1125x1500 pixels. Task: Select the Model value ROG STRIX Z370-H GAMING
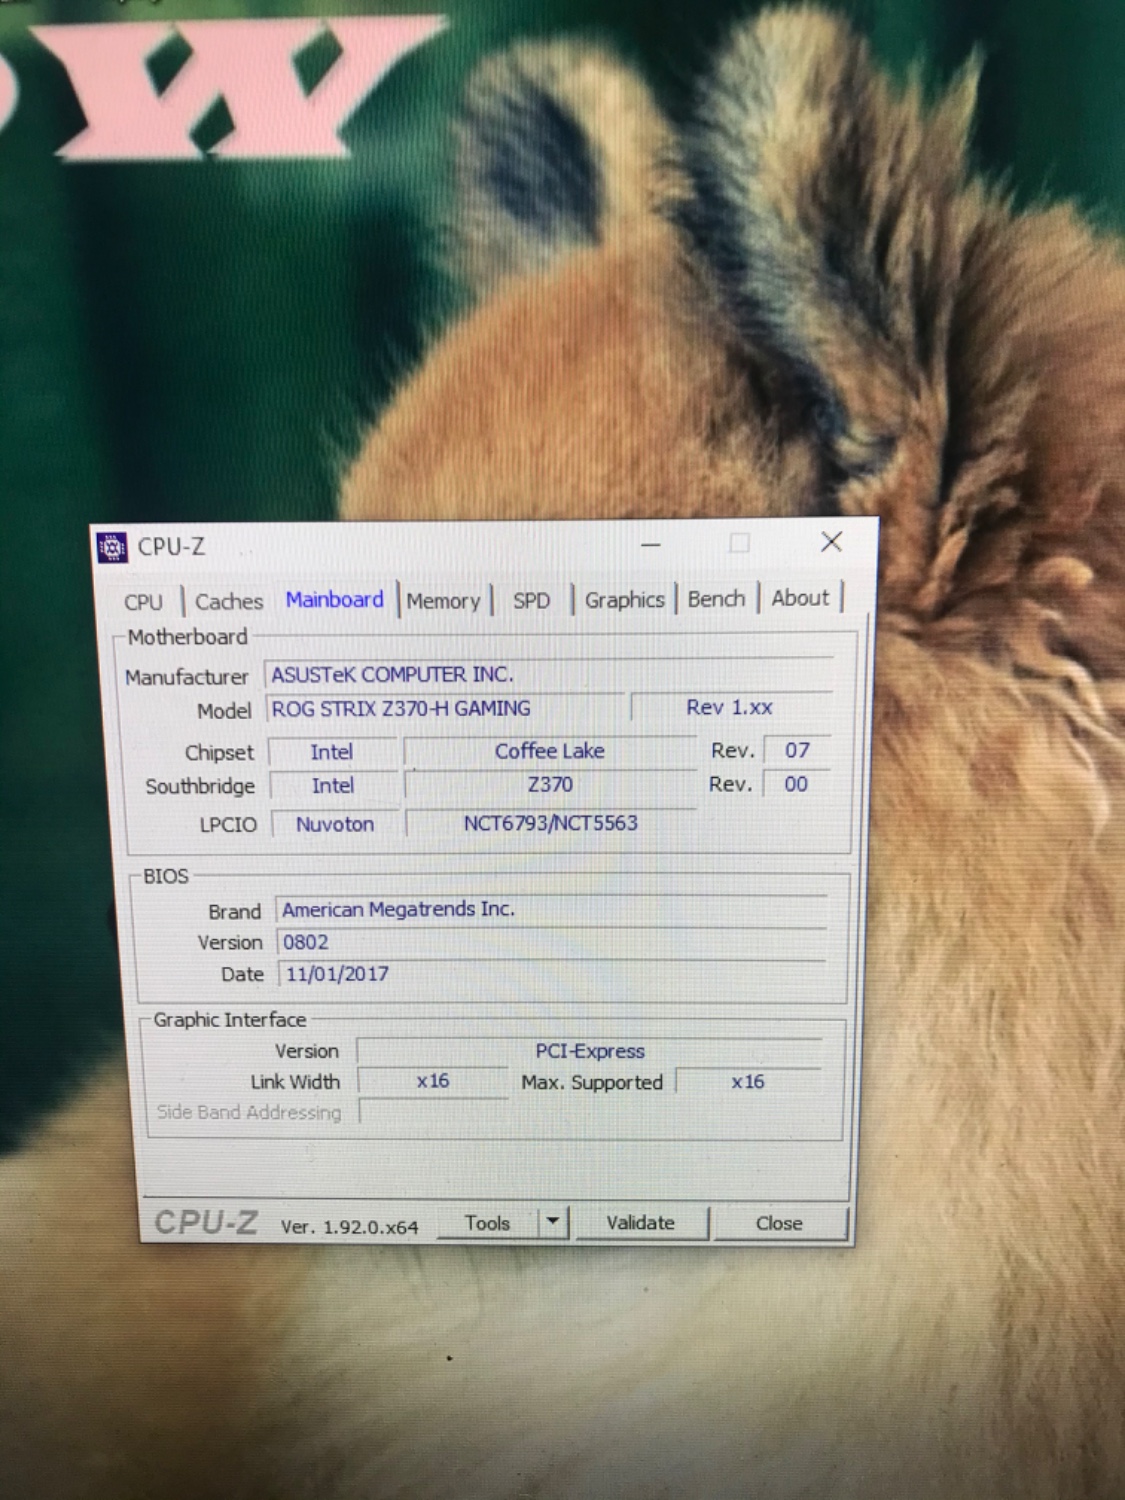tap(445, 708)
